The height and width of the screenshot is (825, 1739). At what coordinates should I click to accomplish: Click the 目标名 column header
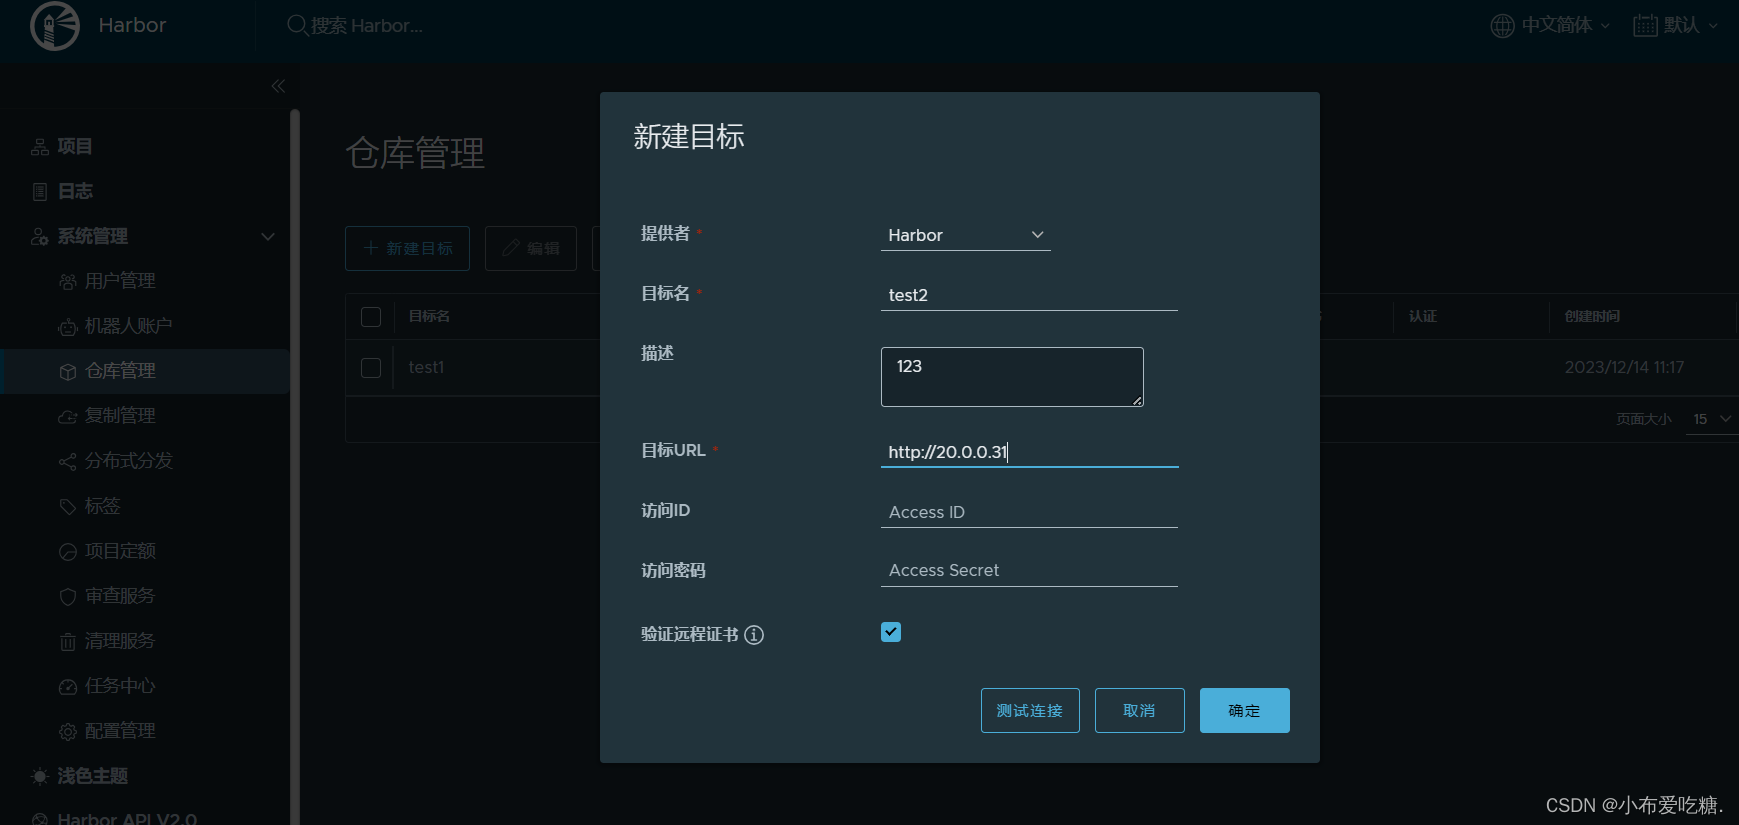(429, 316)
